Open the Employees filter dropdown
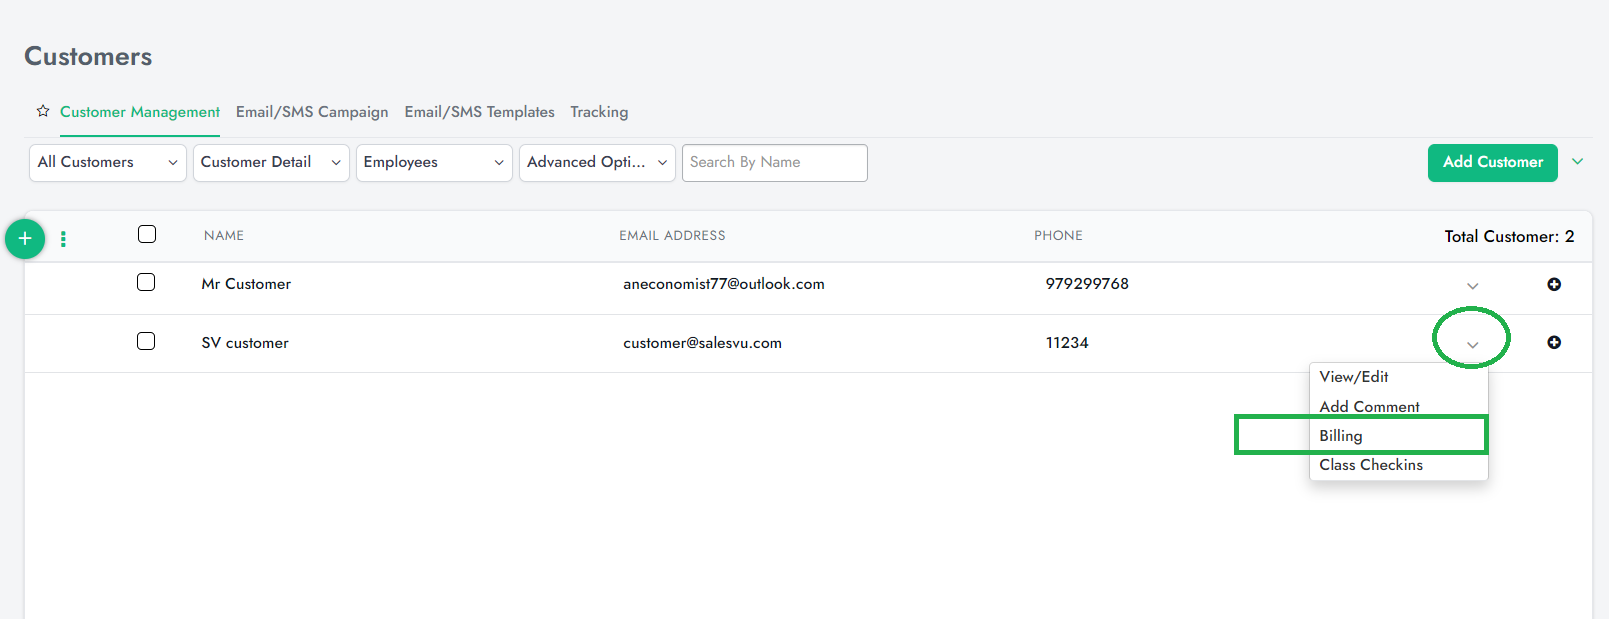1609x619 pixels. click(x=434, y=163)
